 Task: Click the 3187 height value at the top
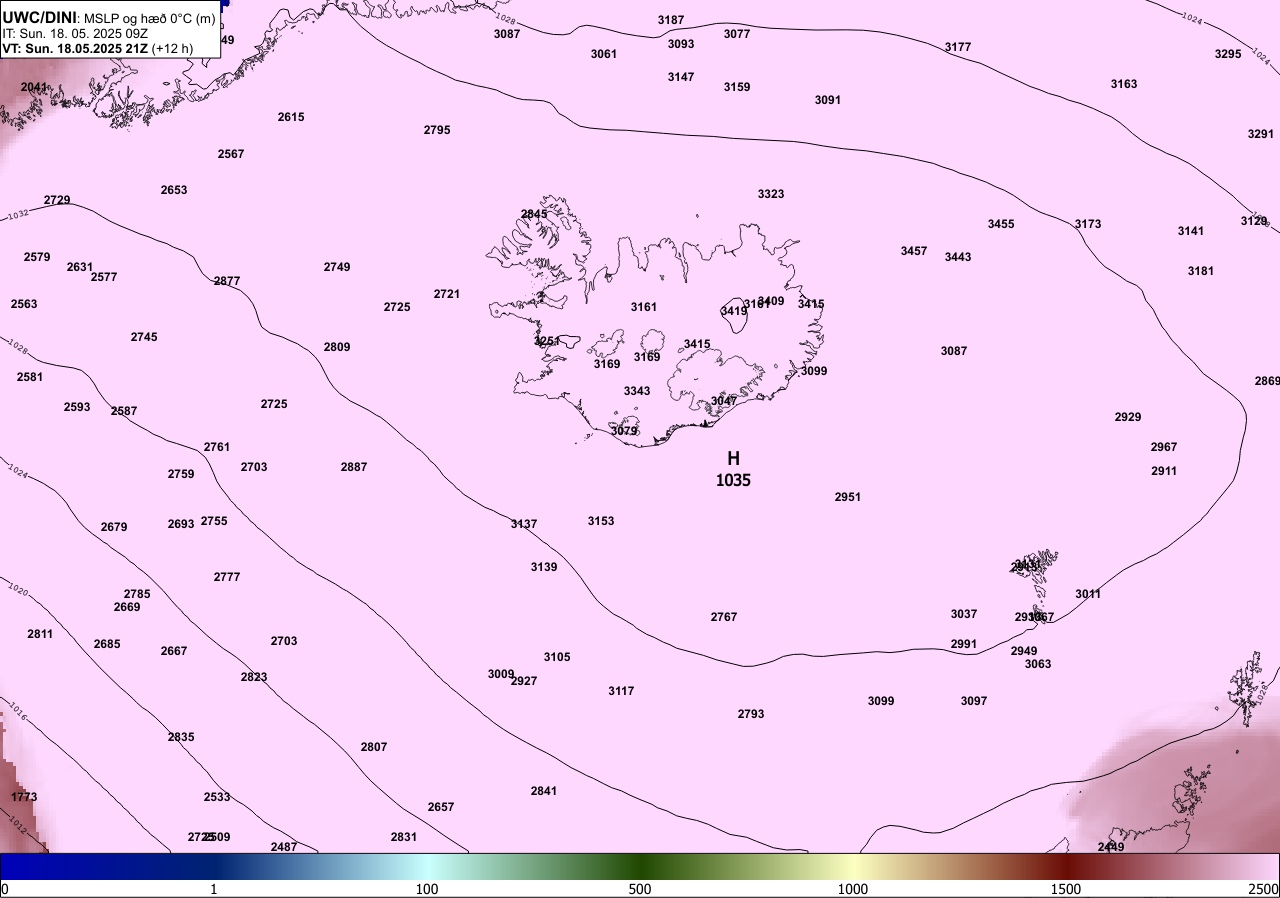[671, 20]
